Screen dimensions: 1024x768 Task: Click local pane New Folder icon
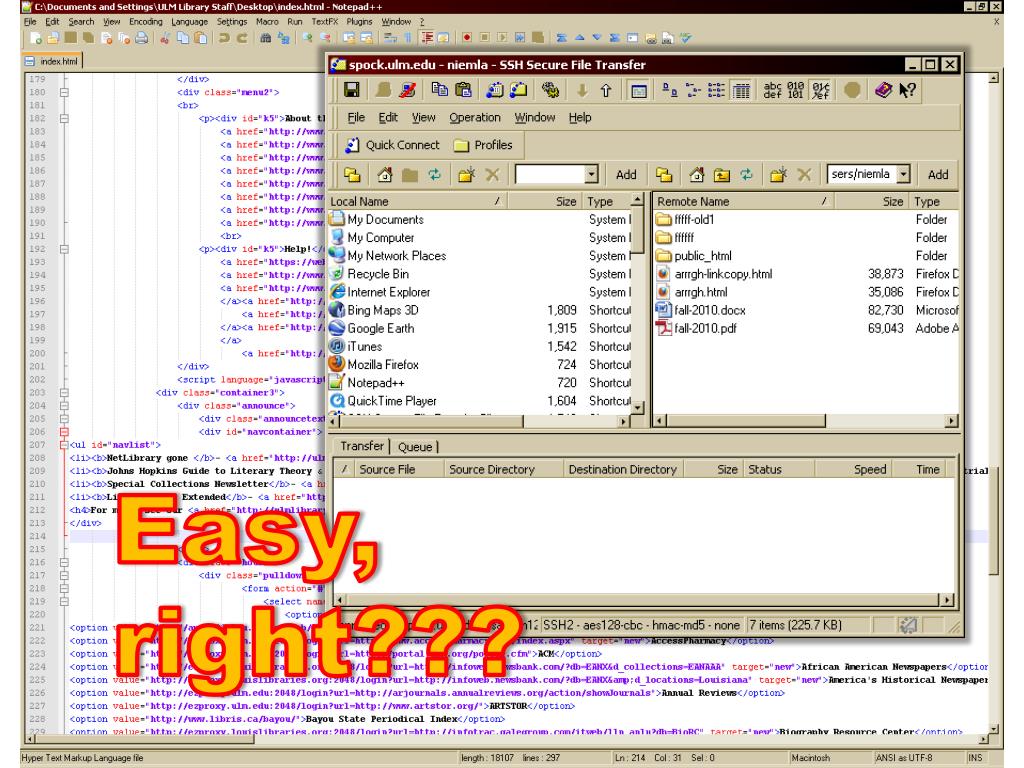pos(466,174)
